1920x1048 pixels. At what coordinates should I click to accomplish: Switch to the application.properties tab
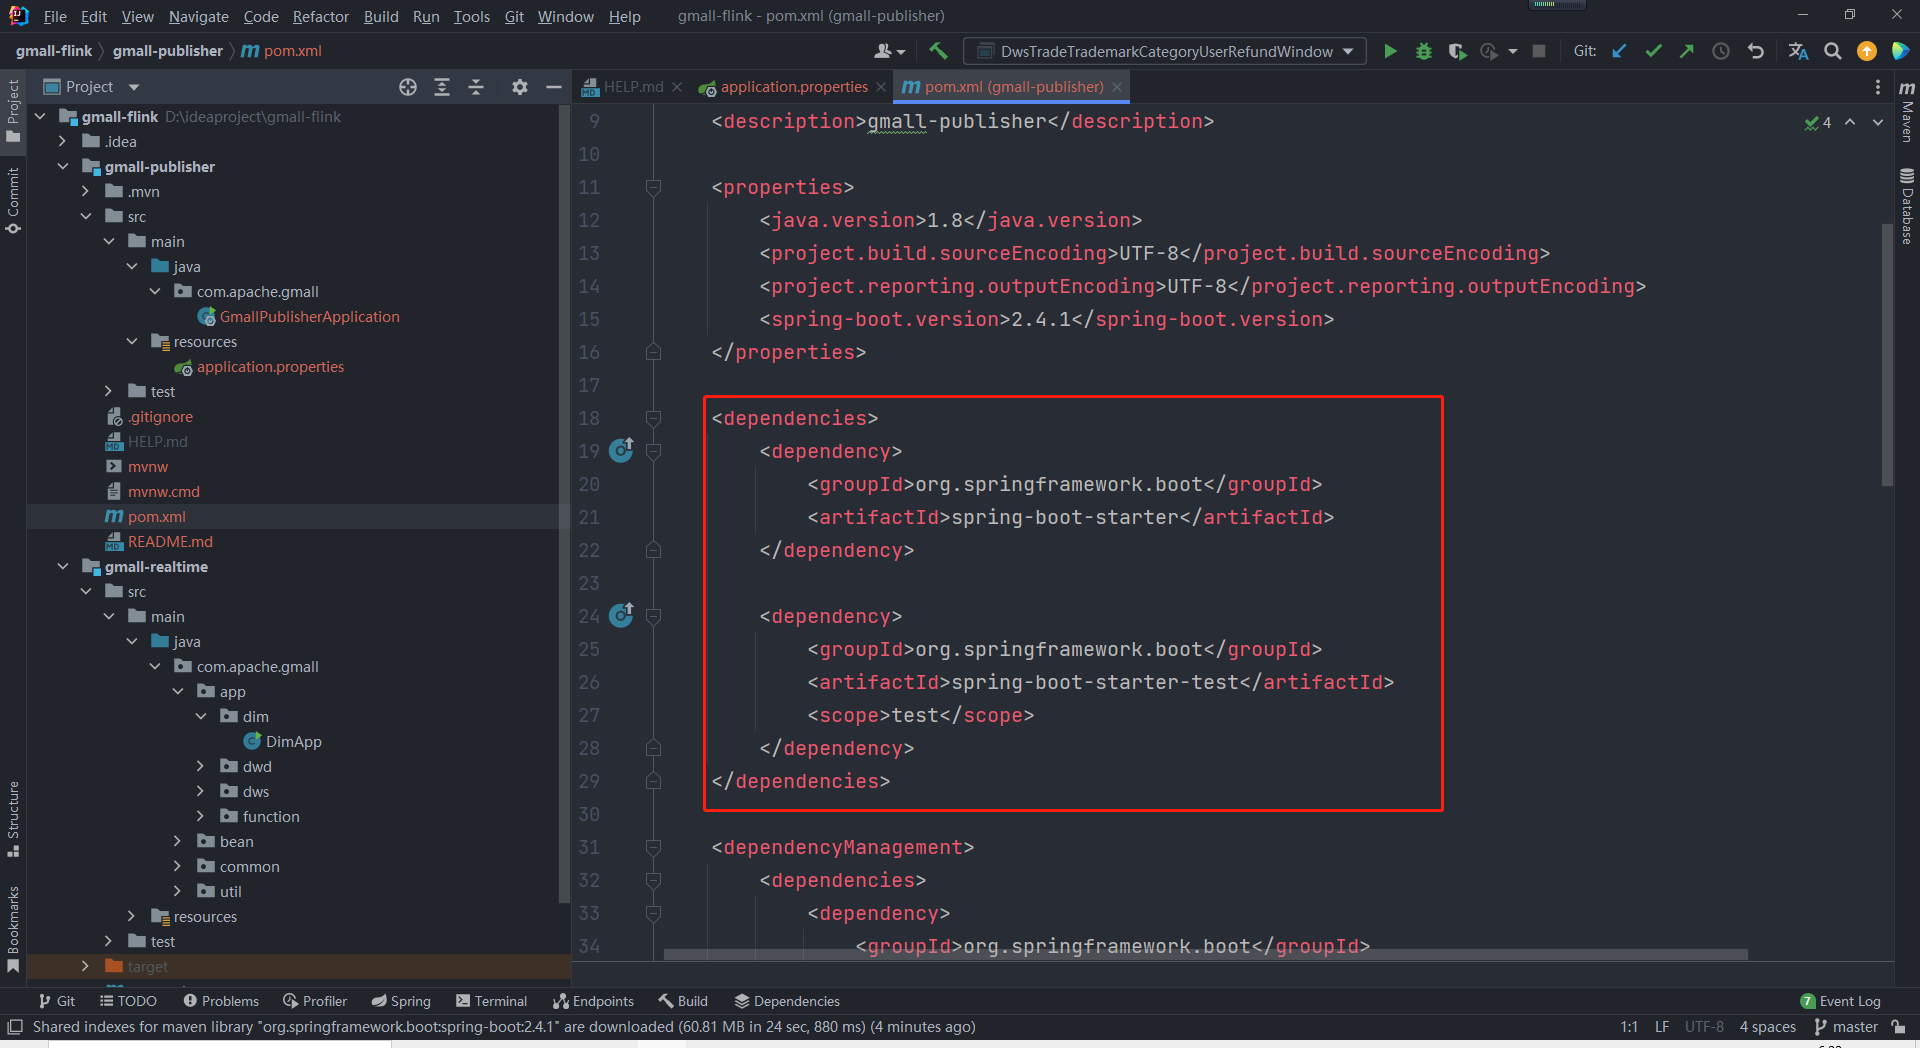[x=793, y=87]
